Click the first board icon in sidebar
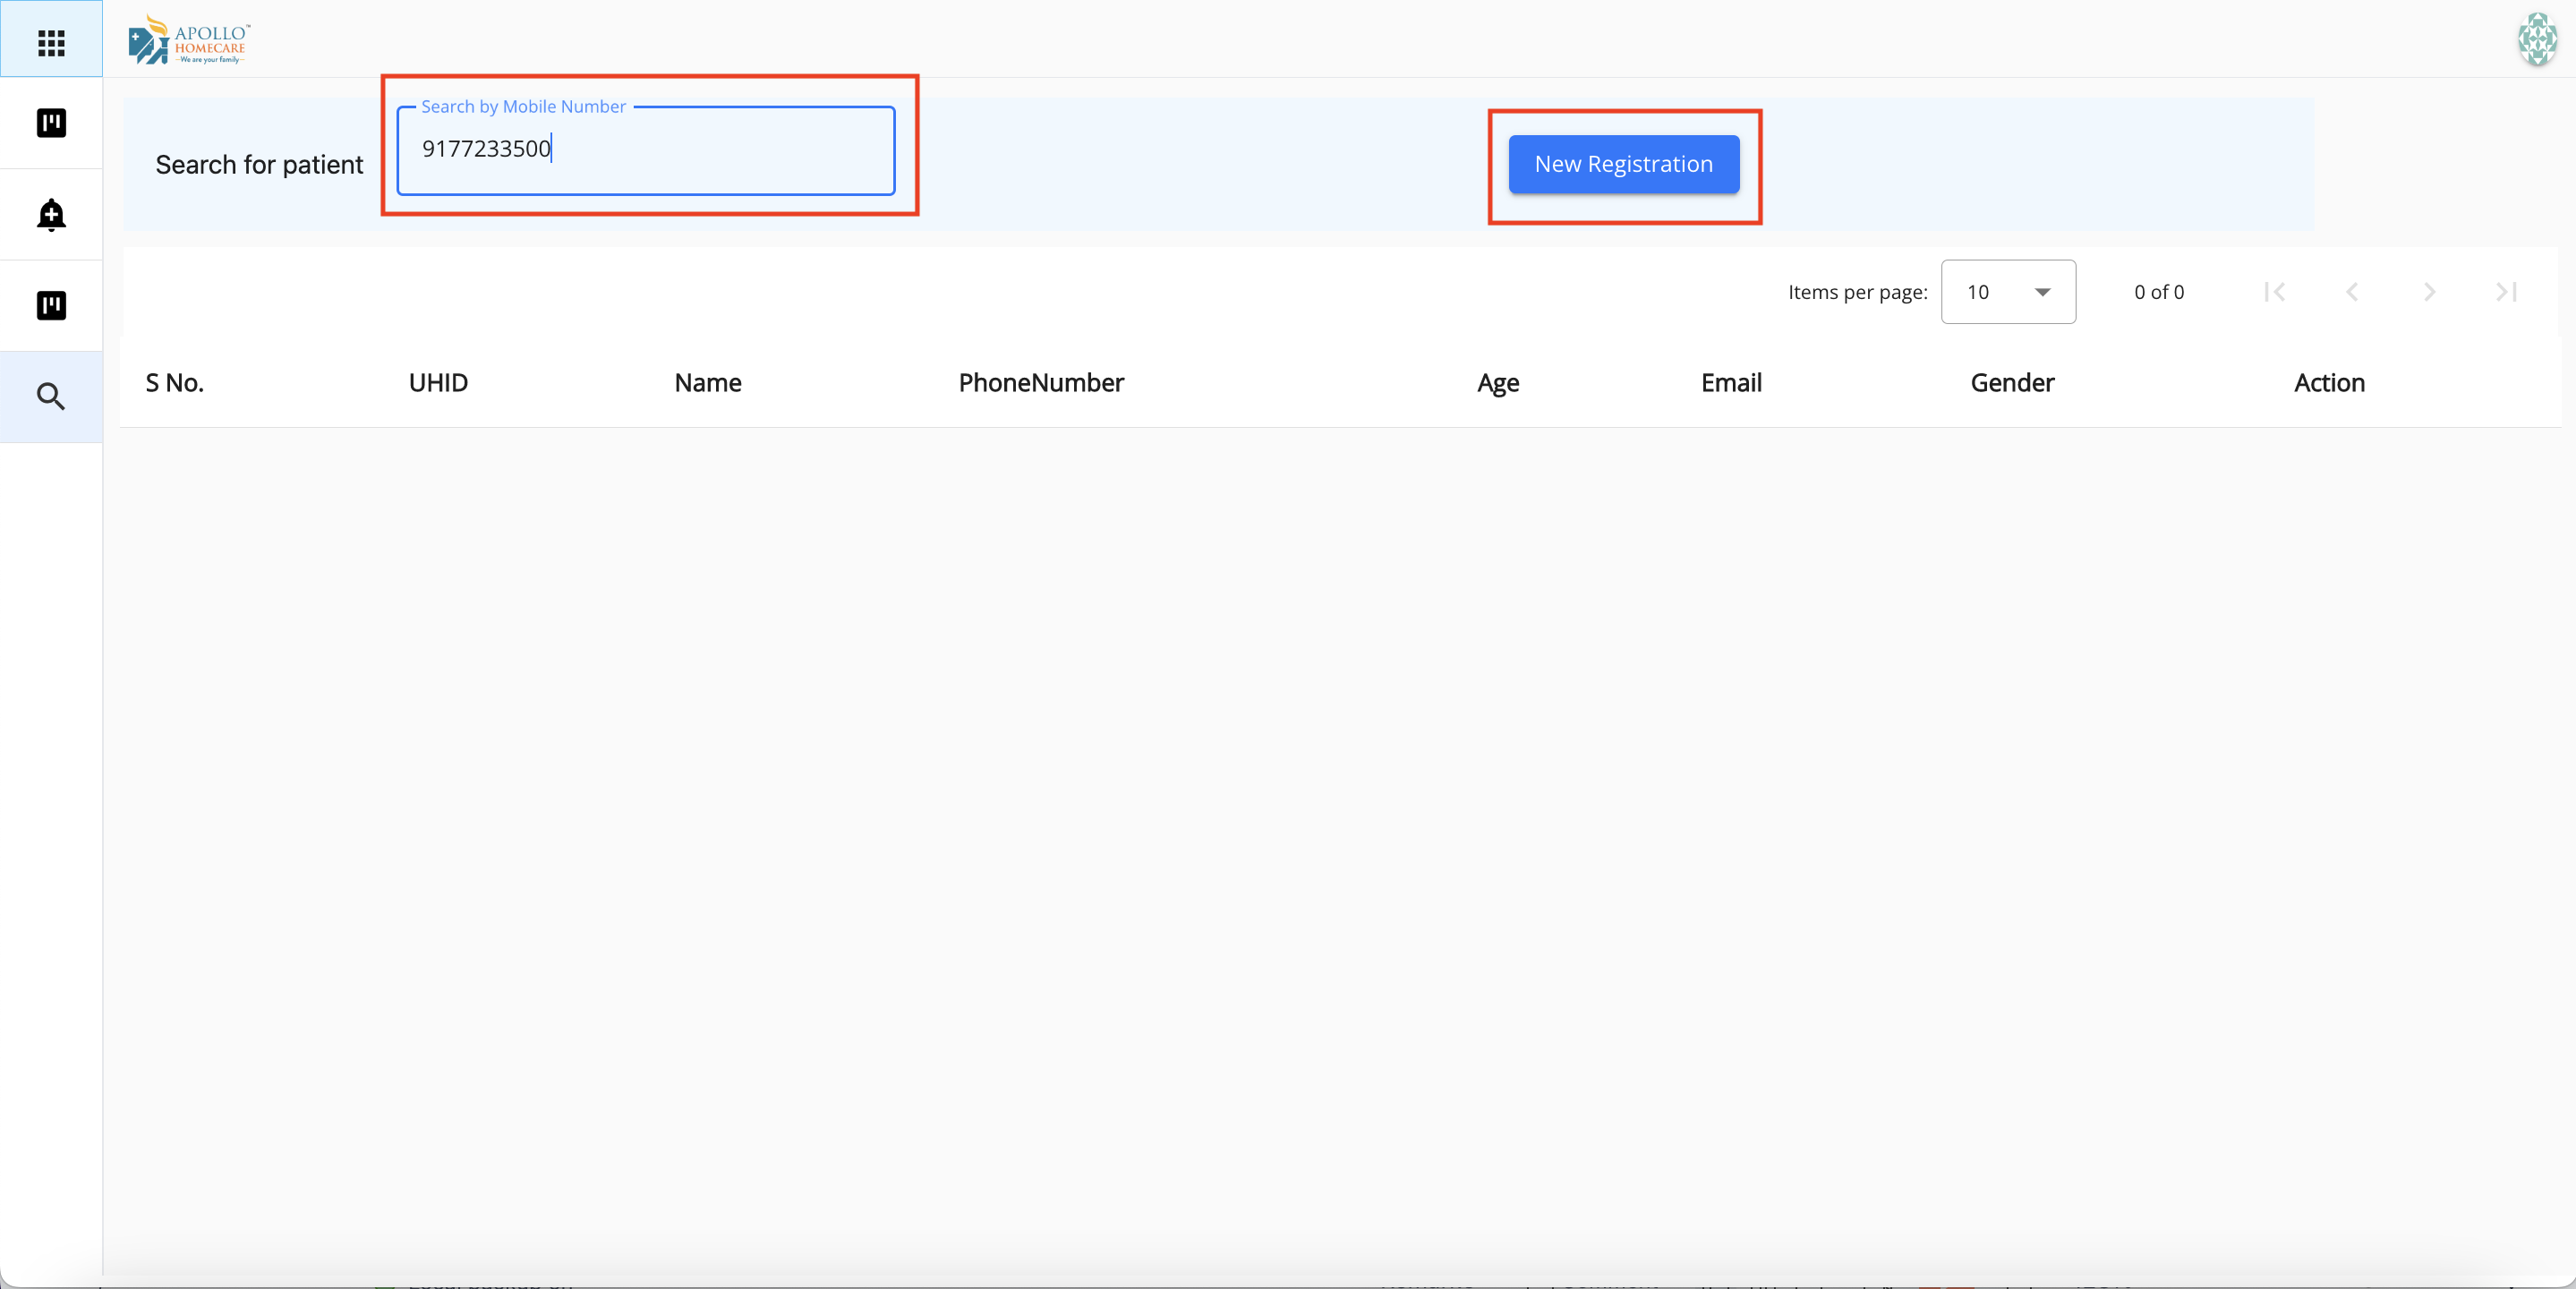 pyautogui.click(x=51, y=123)
